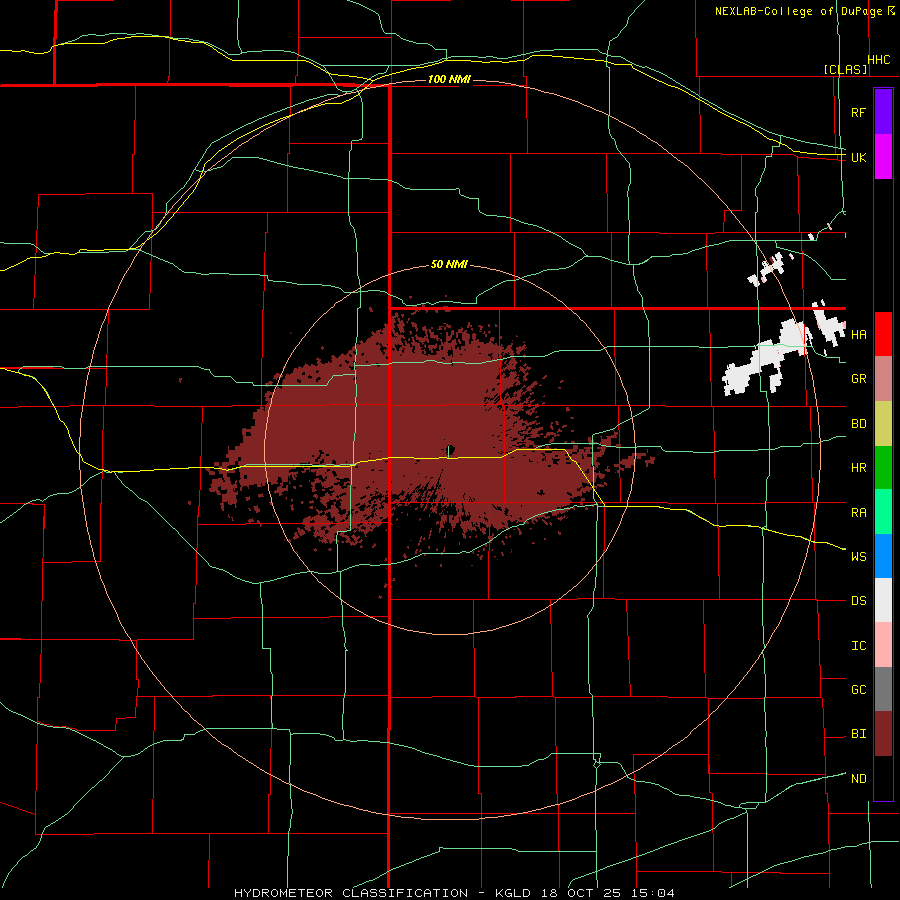900x900 pixels.
Task: Click the DS legend label
Action: (x=858, y=600)
